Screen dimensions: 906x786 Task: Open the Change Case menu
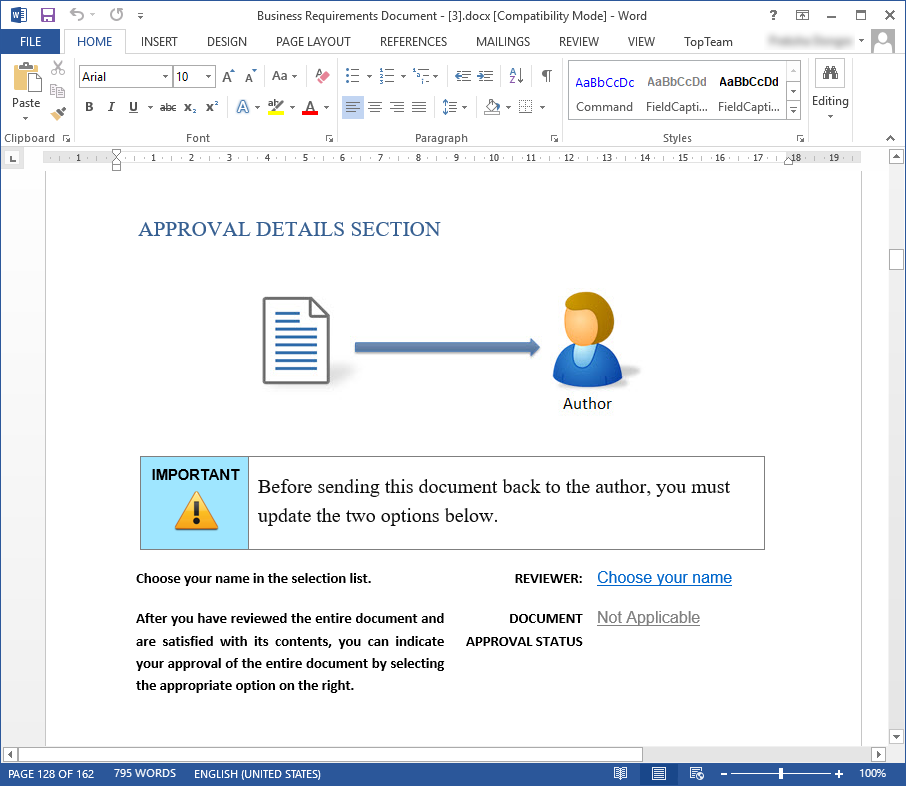click(x=284, y=76)
